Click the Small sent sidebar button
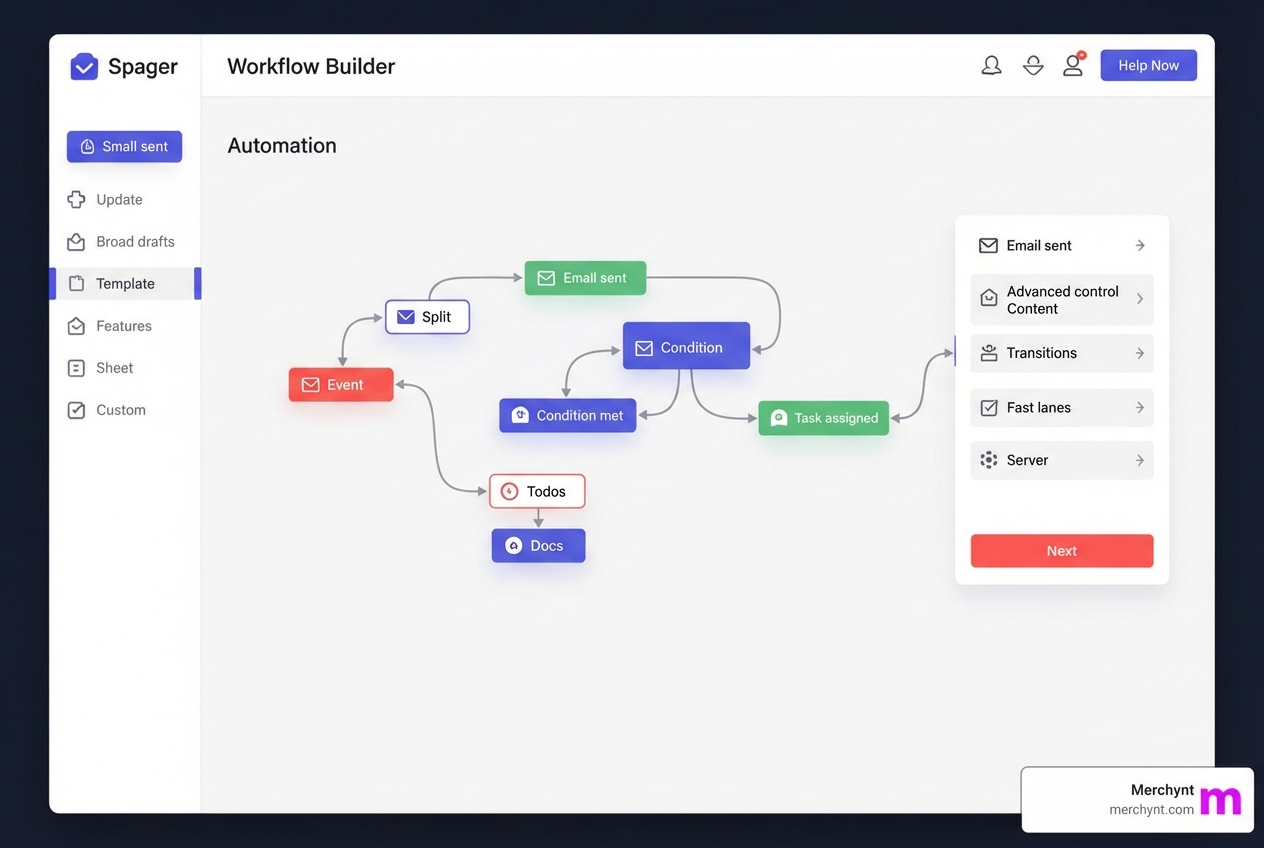 124,146
